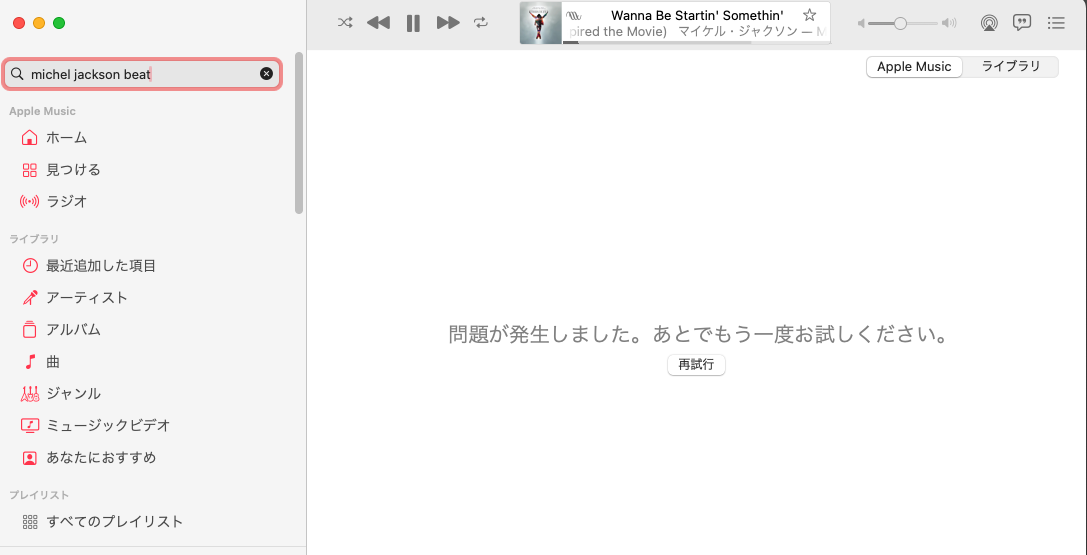Maximize the window with the green button
This screenshot has width=1087, height=555.
[59, 23]
